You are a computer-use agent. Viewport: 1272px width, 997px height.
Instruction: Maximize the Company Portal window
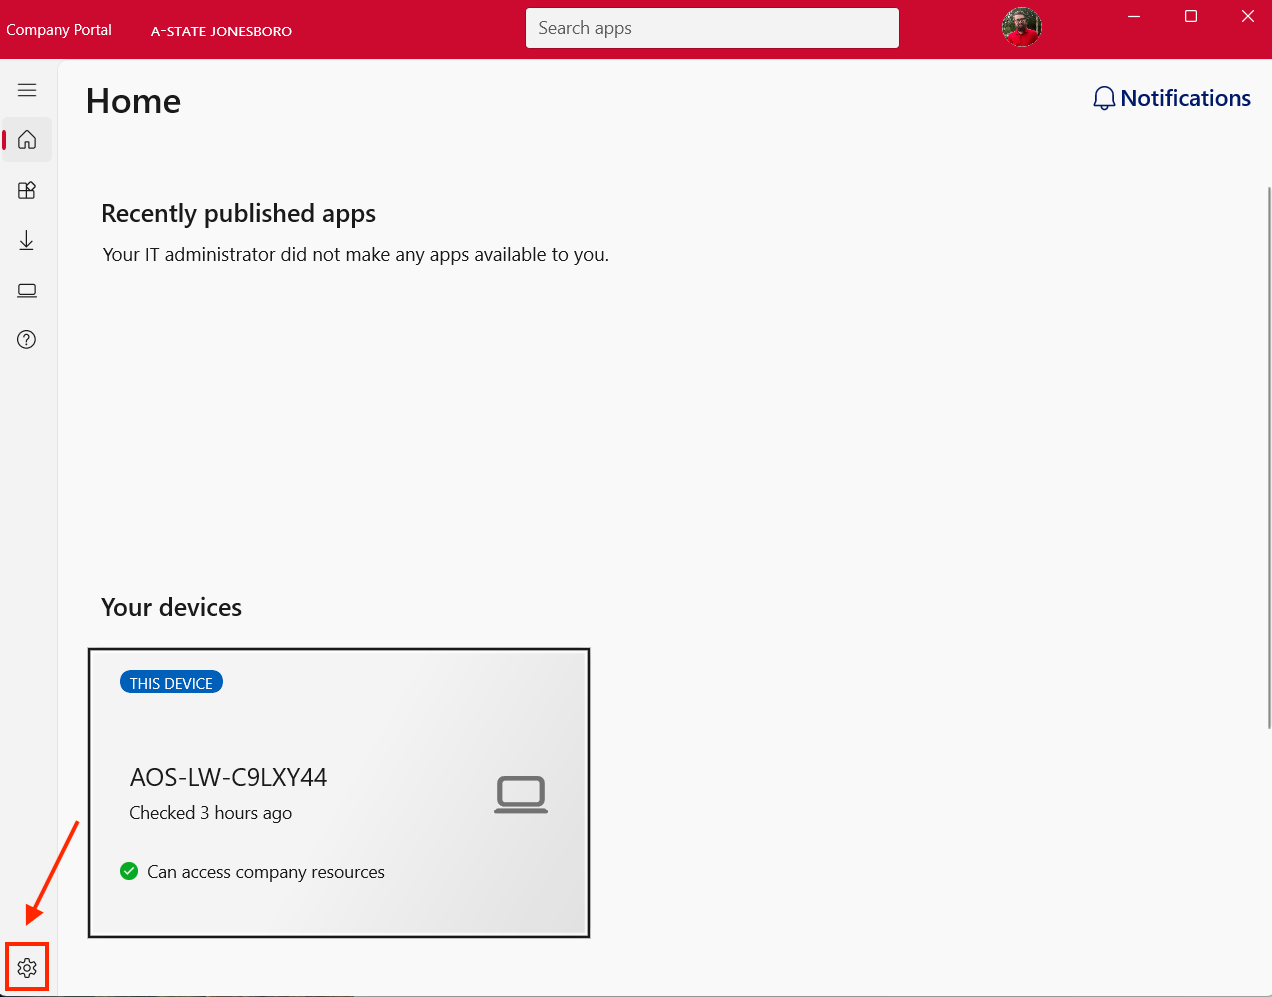tap(1191, 17)
